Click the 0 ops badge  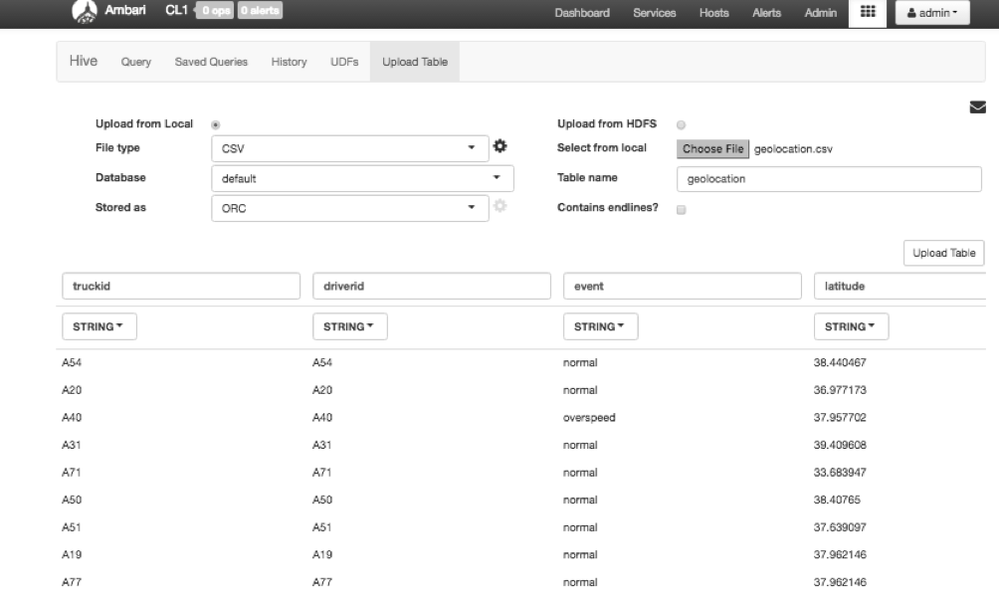coord(215,10)
